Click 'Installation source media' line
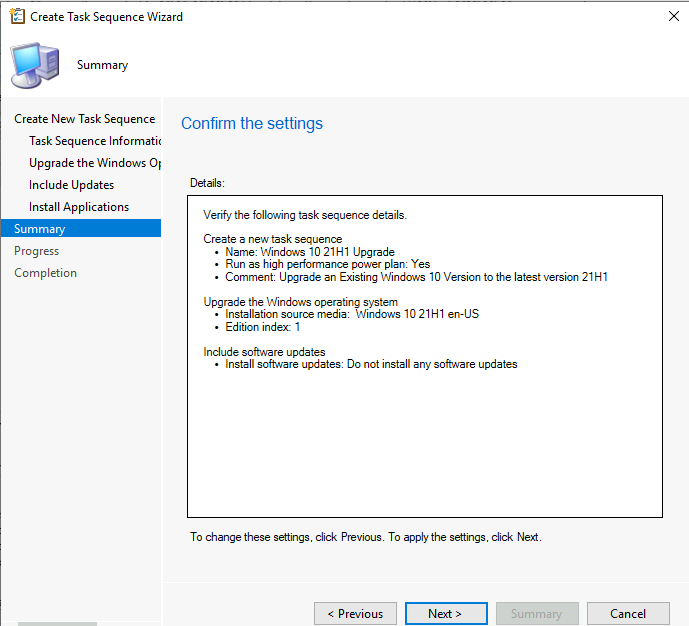The image size is (689, 626). 352,314
